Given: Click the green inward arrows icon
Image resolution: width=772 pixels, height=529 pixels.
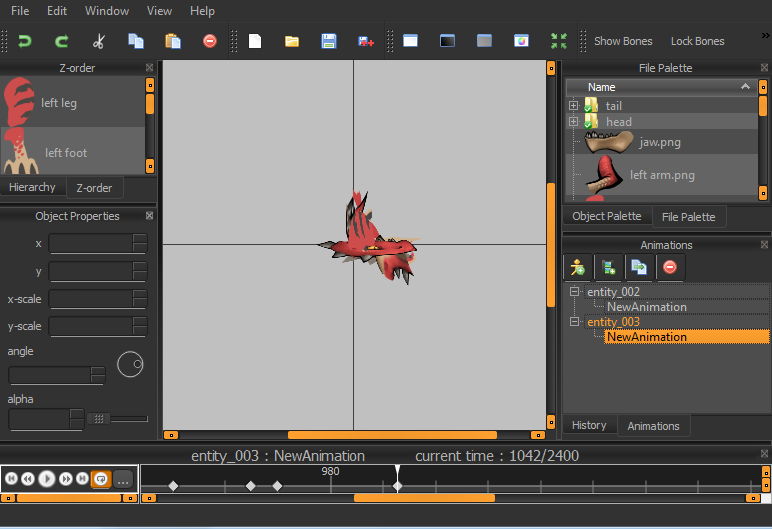Looking at the screenshot, I should (x=559, y=41).
